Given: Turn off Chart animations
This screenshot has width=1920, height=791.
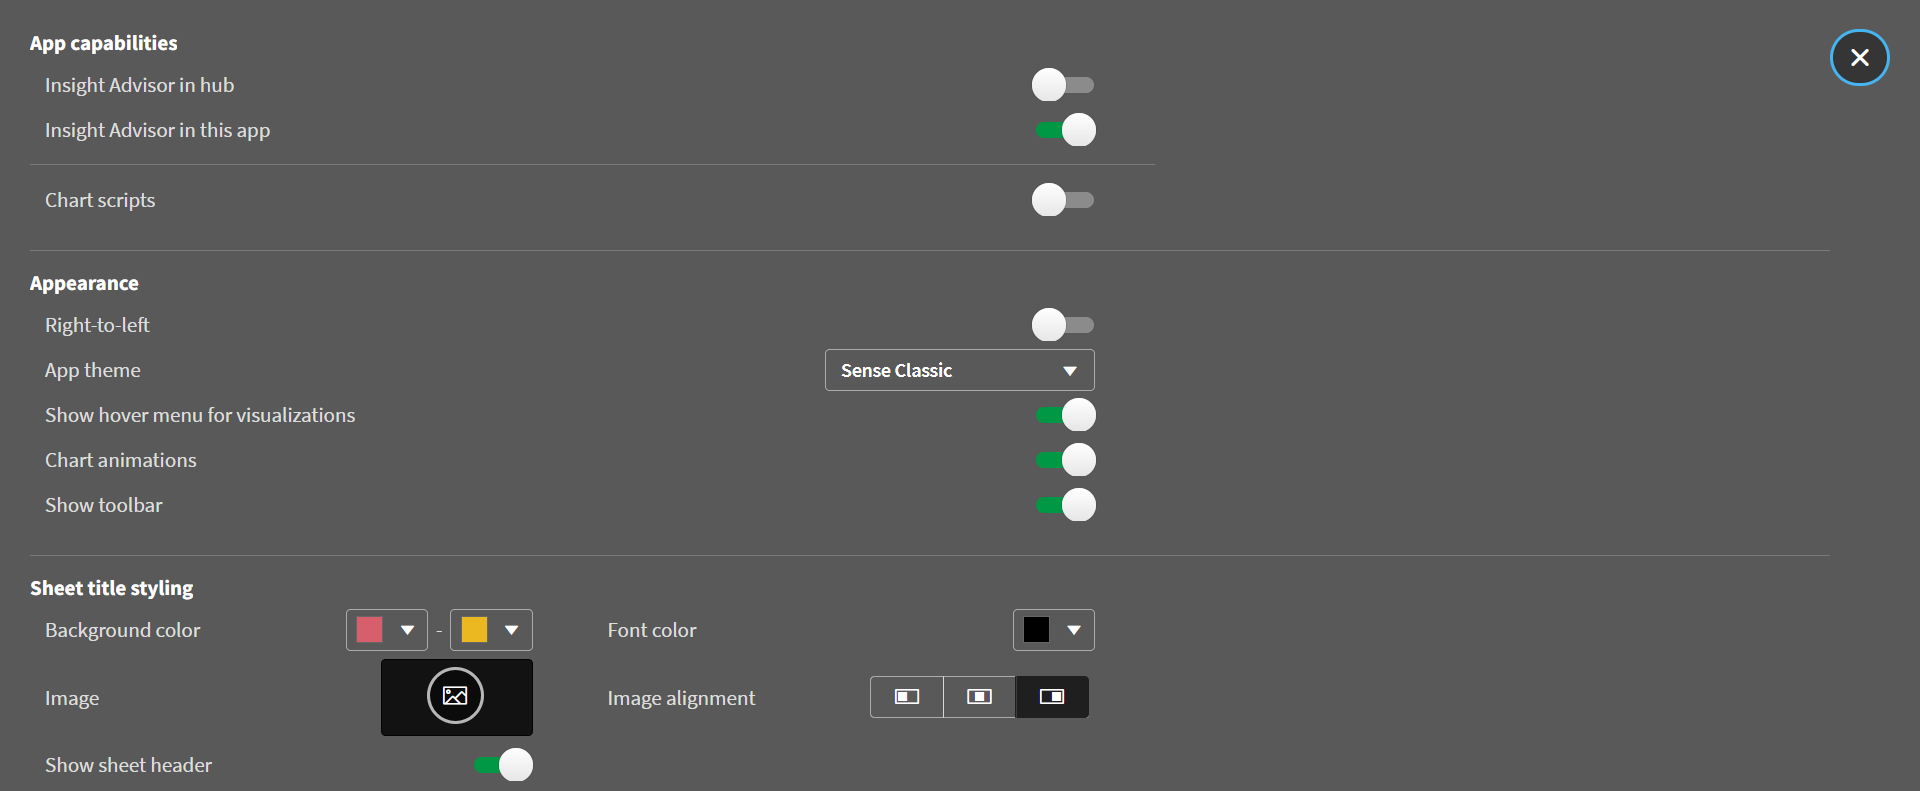Looking at the screenshot, I should tap(1065, 460).
